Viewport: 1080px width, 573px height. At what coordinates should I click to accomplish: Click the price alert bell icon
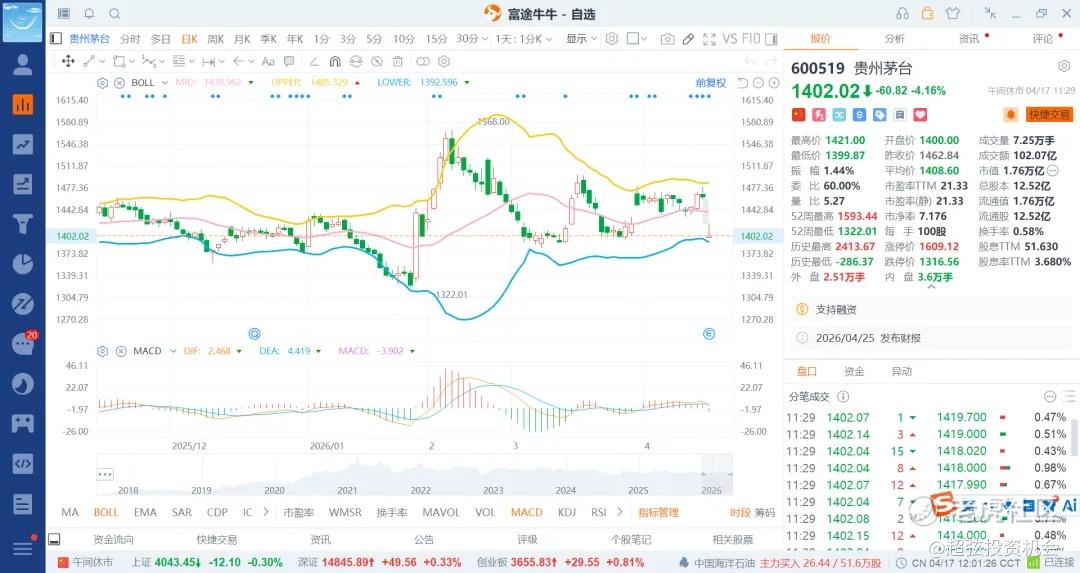coord(1010,115)
